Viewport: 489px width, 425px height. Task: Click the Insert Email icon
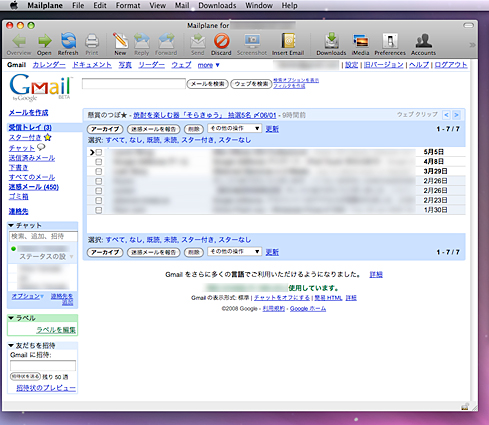[x=288, y=41]
